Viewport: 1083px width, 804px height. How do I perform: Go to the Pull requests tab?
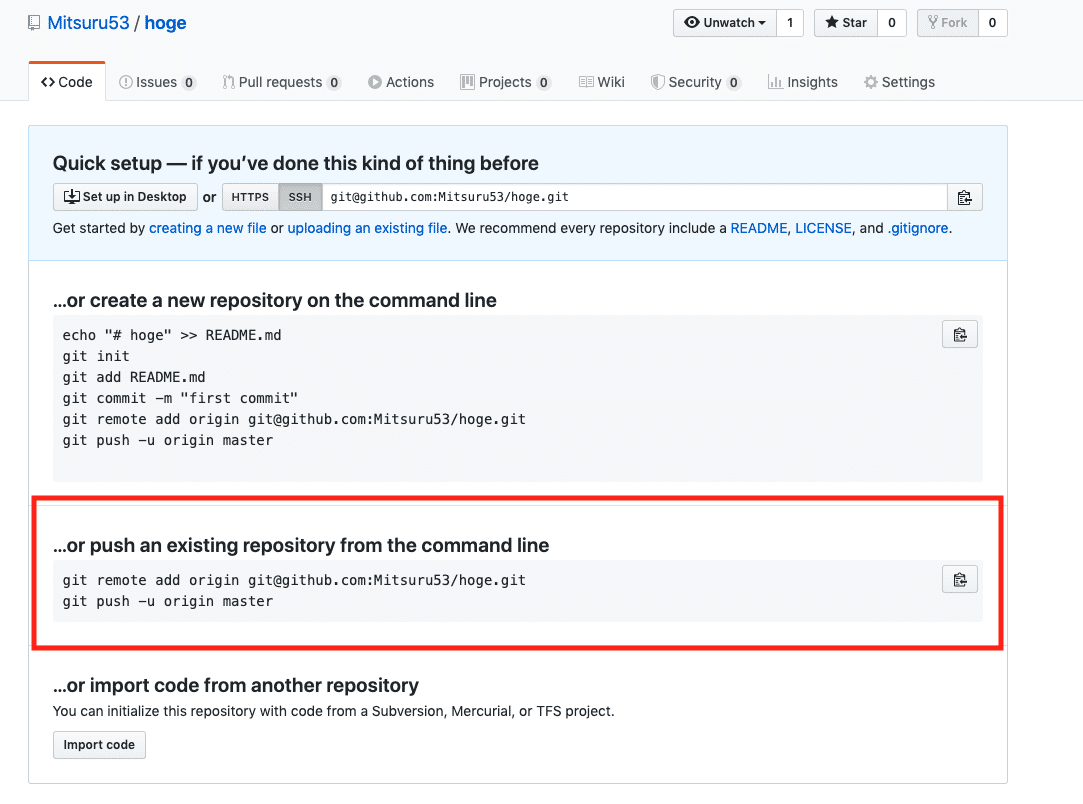click(280, 82)
